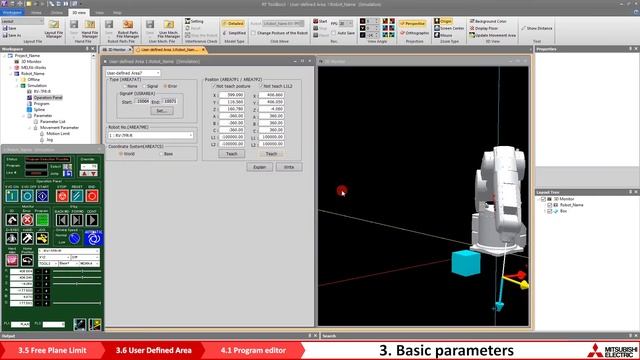Set zoom type to Origin

tap(443, 21)
